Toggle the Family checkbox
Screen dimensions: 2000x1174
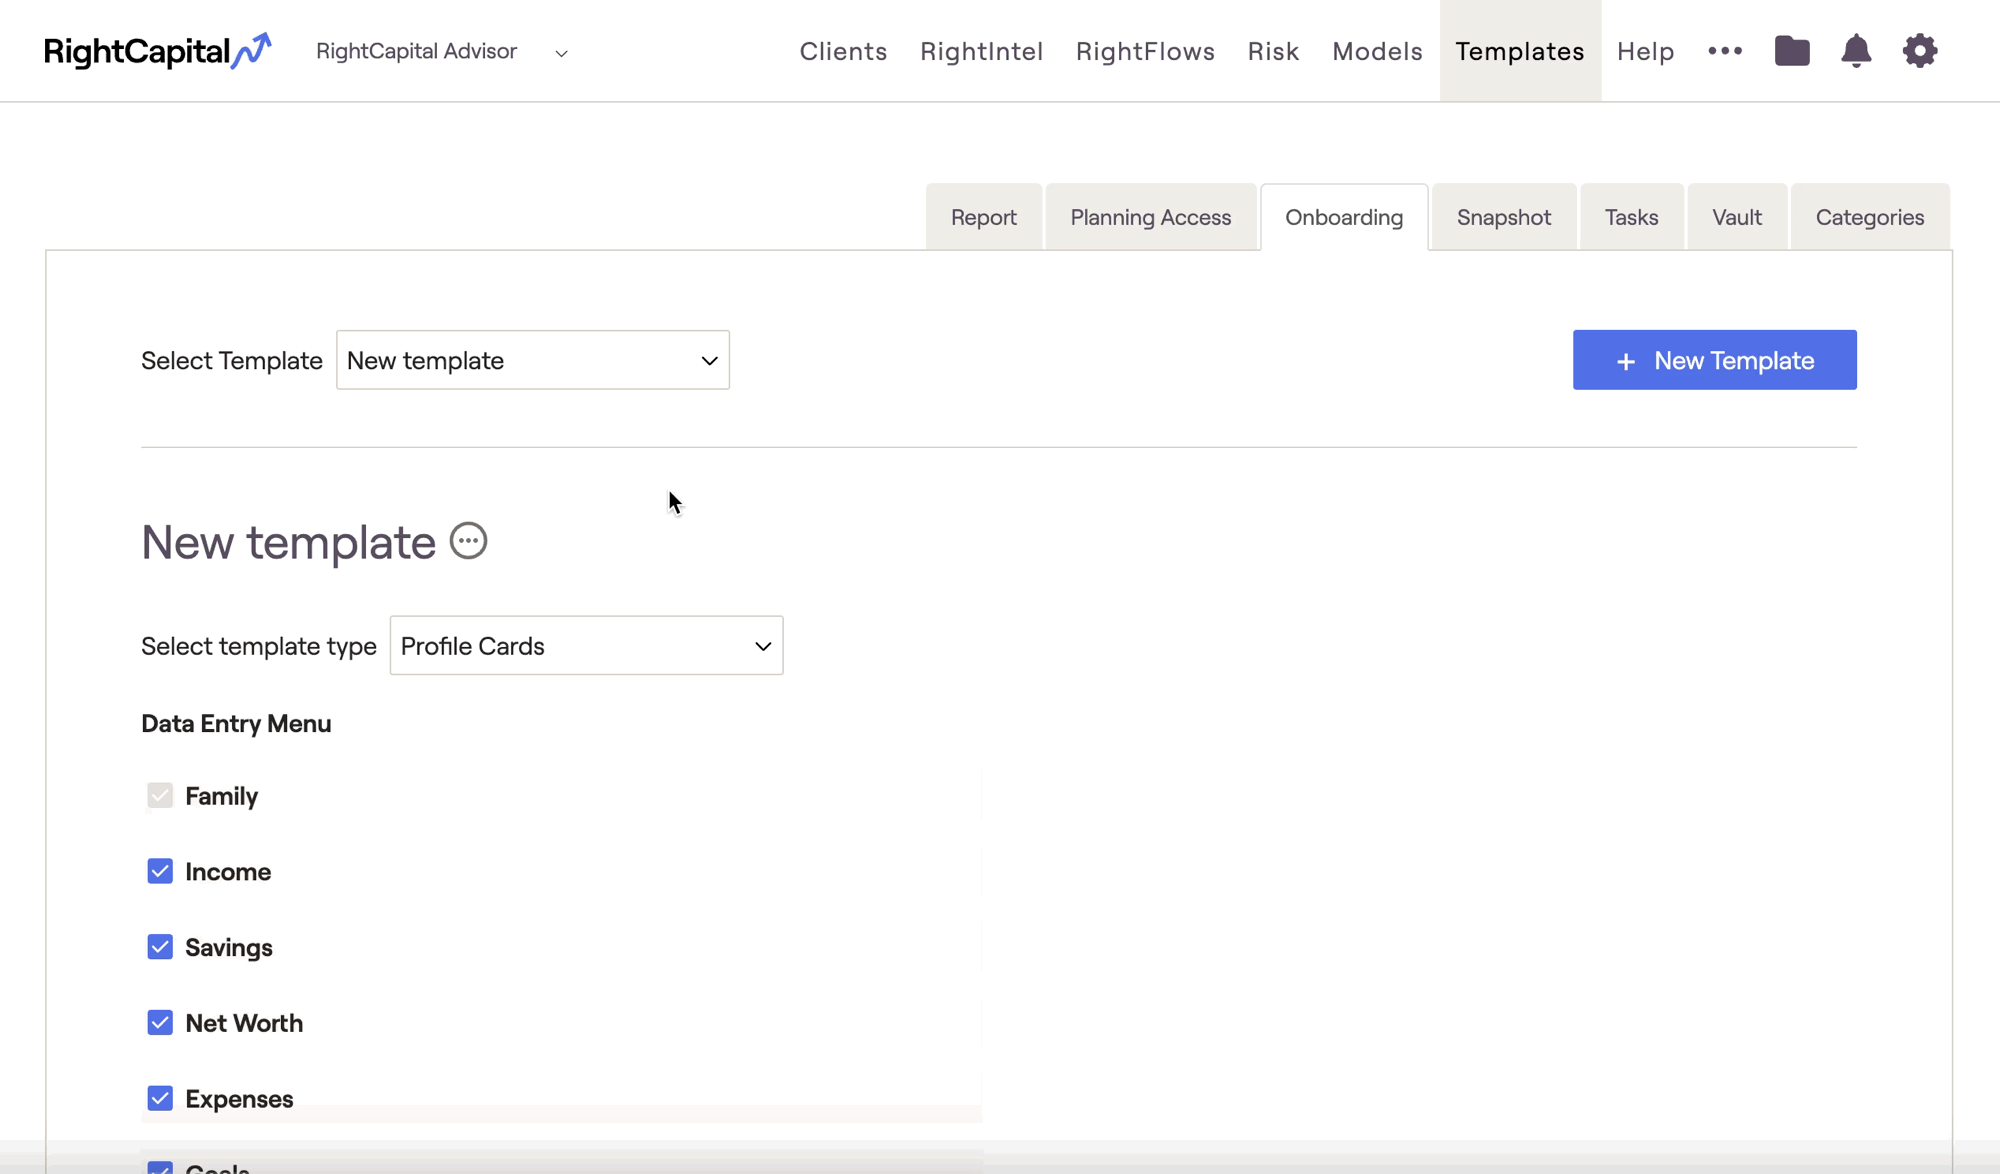pyautogui.click(x=160, y=796)
